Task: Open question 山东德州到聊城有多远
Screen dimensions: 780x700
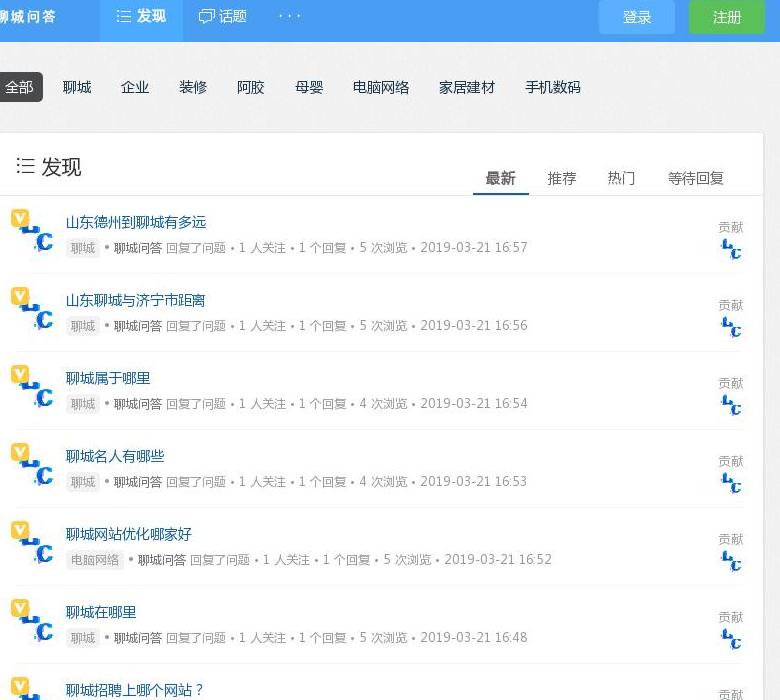Action: (x=136, y=222)
